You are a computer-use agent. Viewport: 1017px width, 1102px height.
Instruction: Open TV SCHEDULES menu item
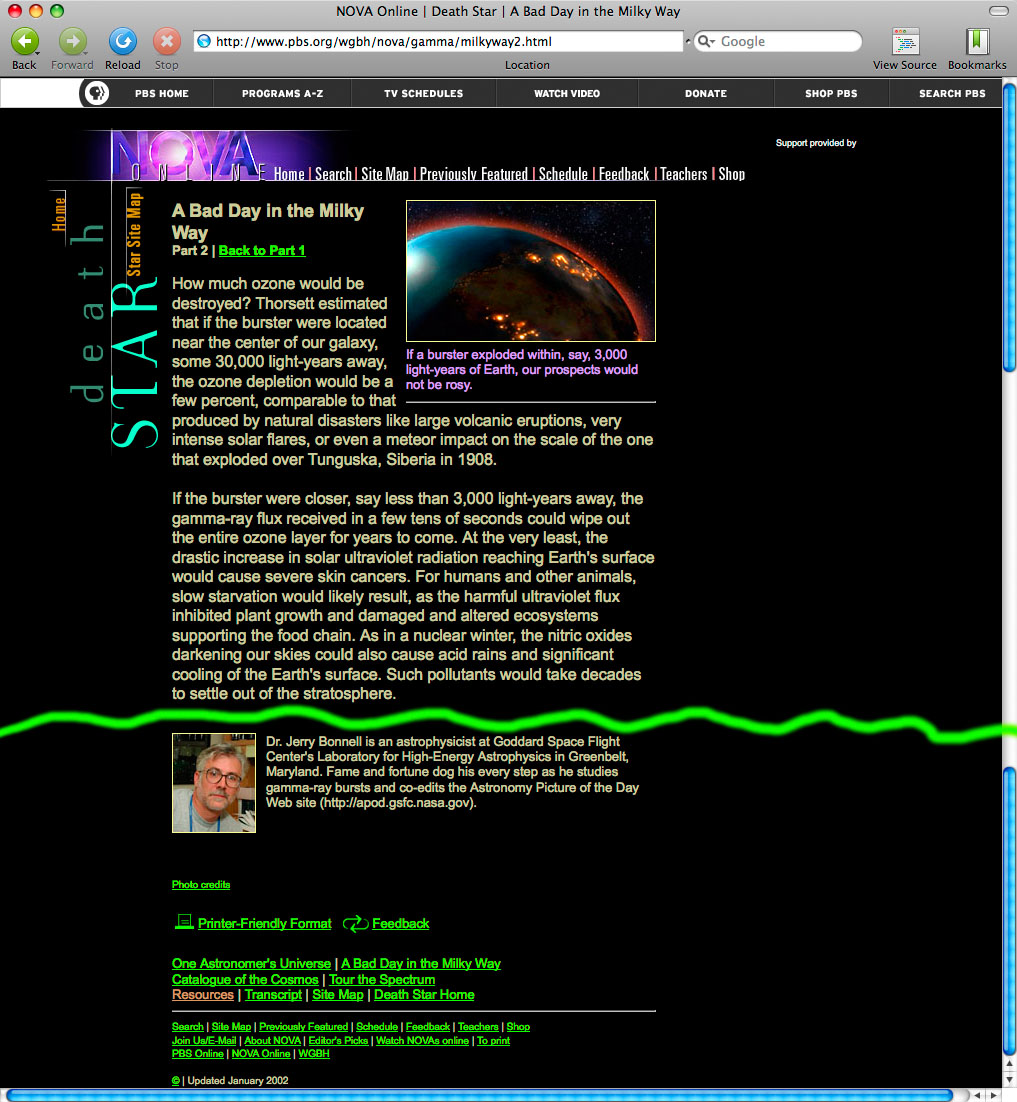click(424, 93)
